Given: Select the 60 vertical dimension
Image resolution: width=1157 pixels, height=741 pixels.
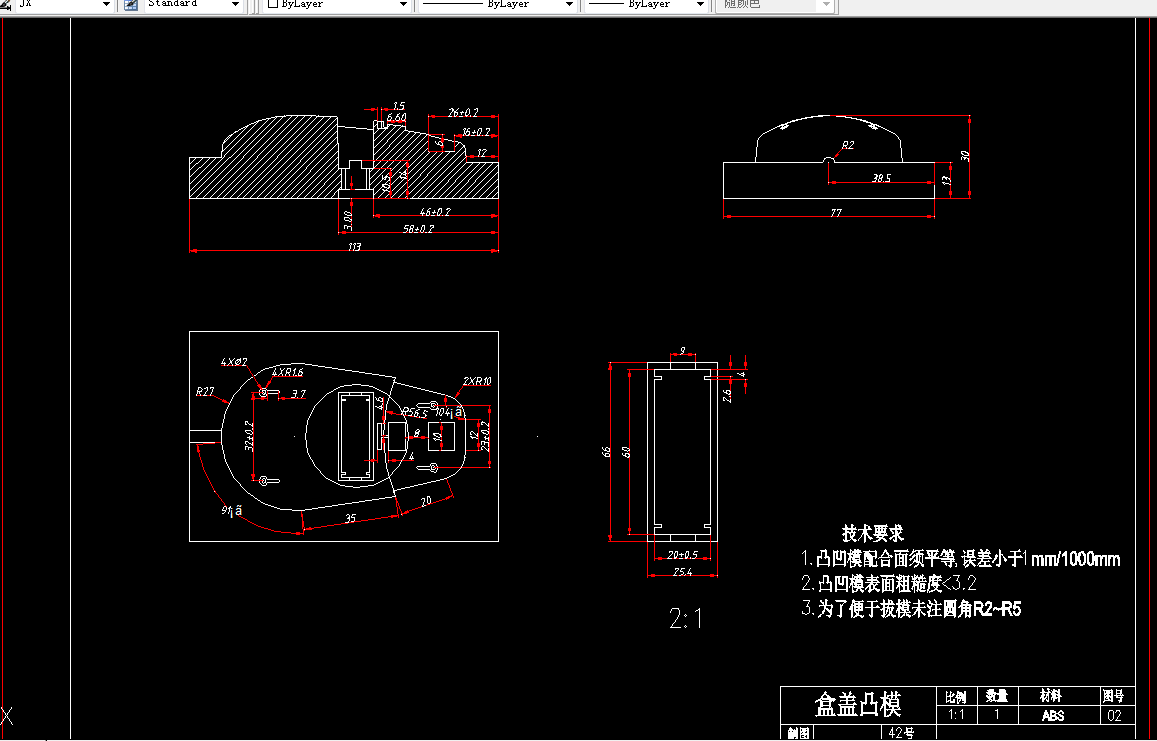Looking at the screenshot, I should [626, 452].
